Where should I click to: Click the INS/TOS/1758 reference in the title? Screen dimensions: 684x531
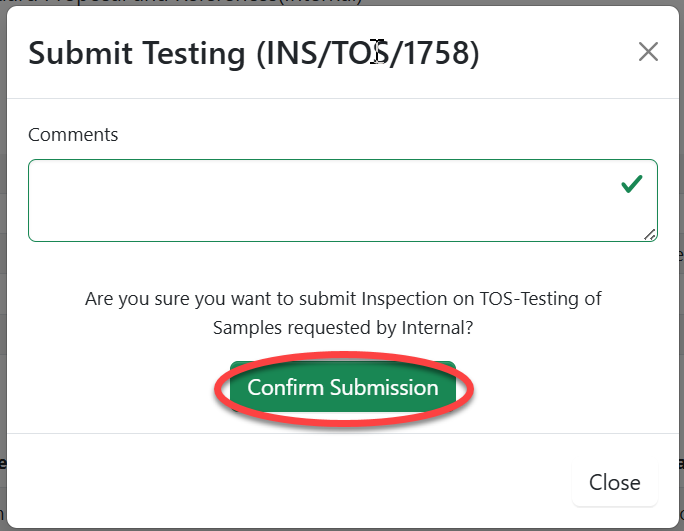tap(368, 54)
